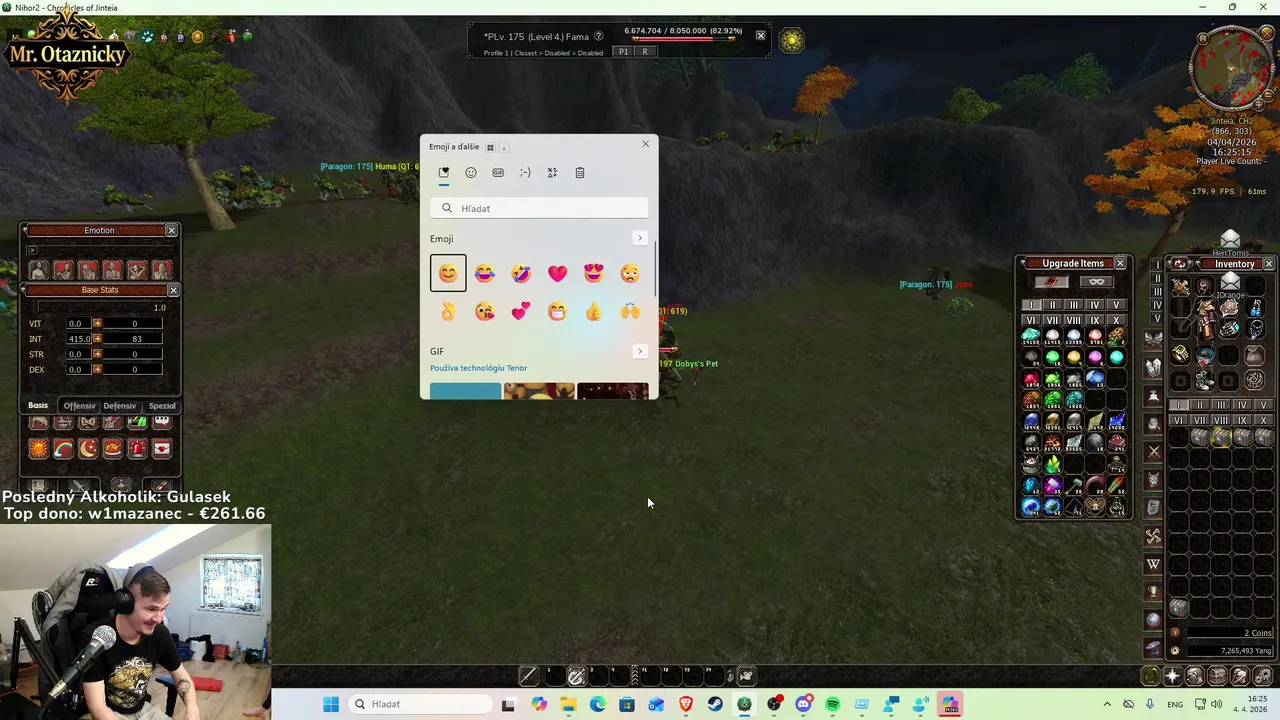Open Inventory page IX
The height and width of the screenshot is (720, 1280).
click(1242, 421)
